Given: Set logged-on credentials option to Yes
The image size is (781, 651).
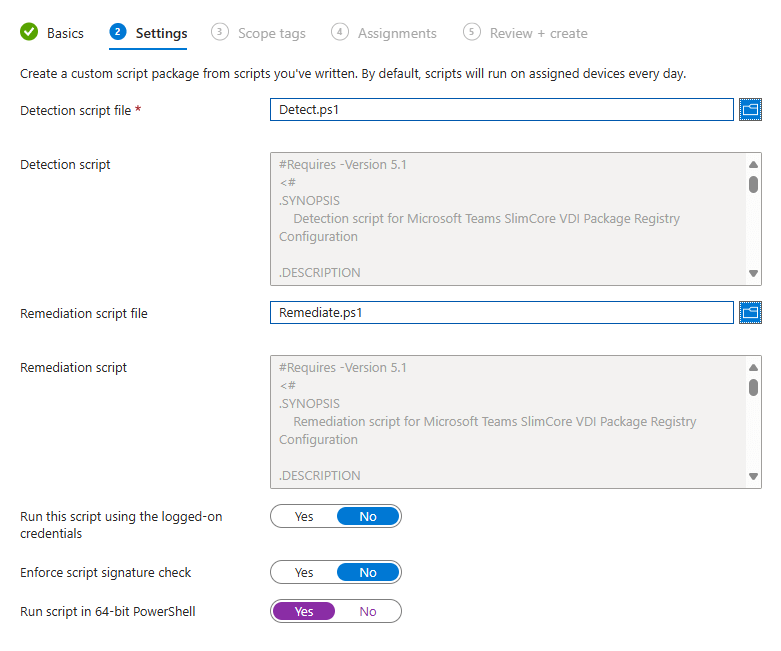Looking at the screenshot, I should point(304,516).
